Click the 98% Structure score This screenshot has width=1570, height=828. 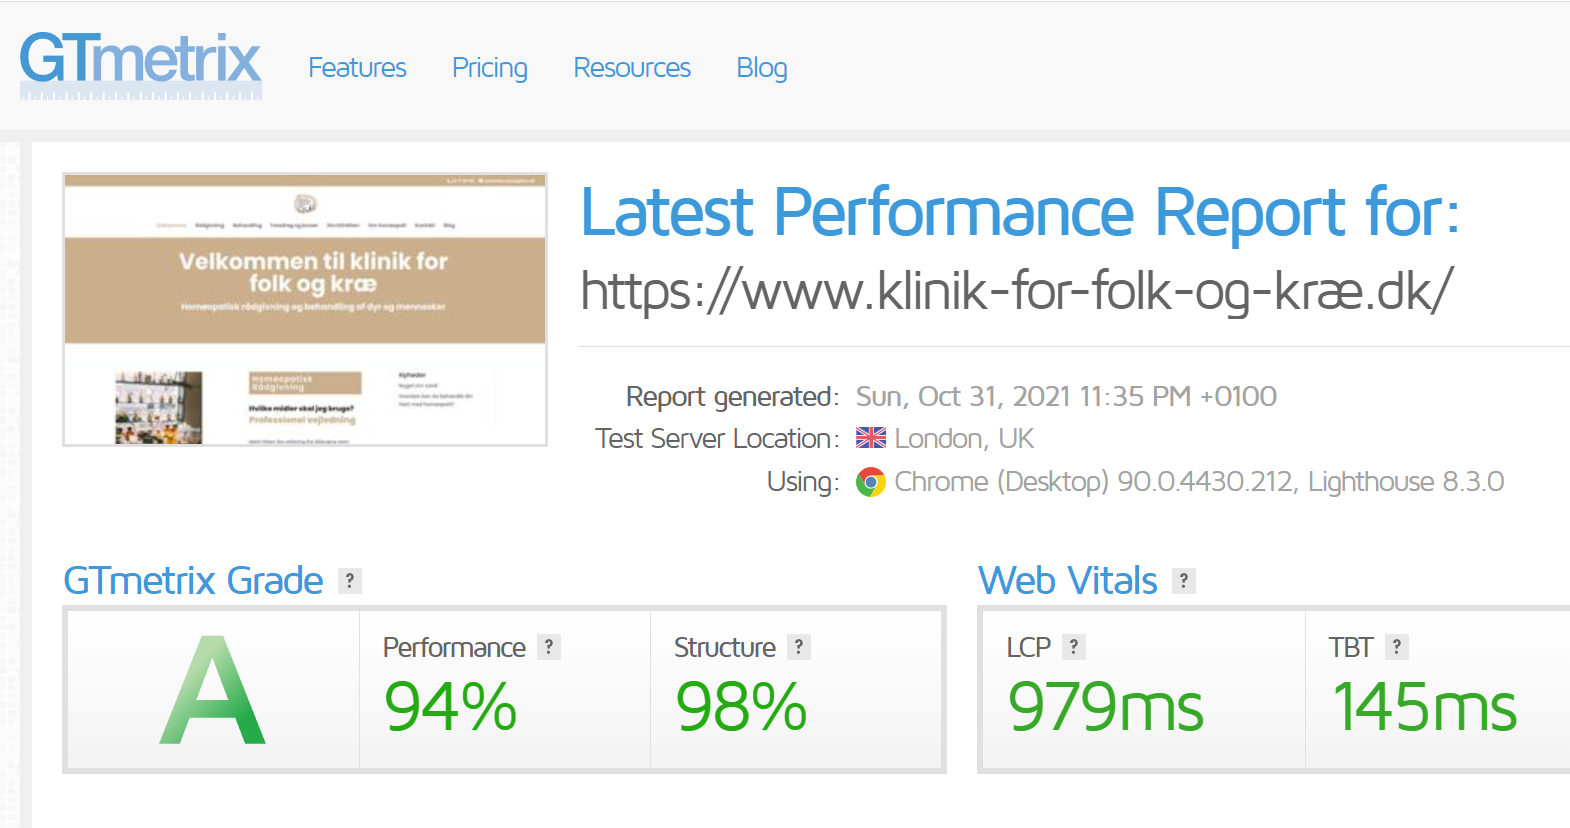(x=741, y=707)
